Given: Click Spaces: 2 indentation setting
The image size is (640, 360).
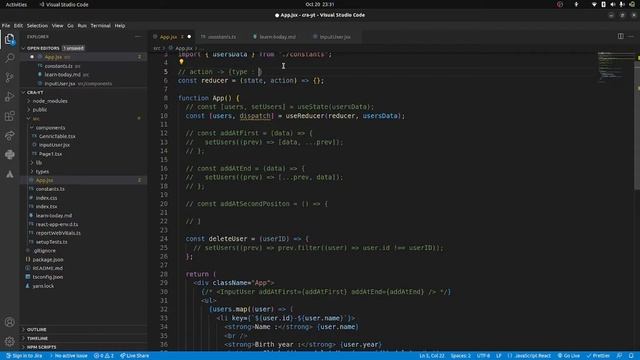Looking at the screenshot, I should point(461,356).
